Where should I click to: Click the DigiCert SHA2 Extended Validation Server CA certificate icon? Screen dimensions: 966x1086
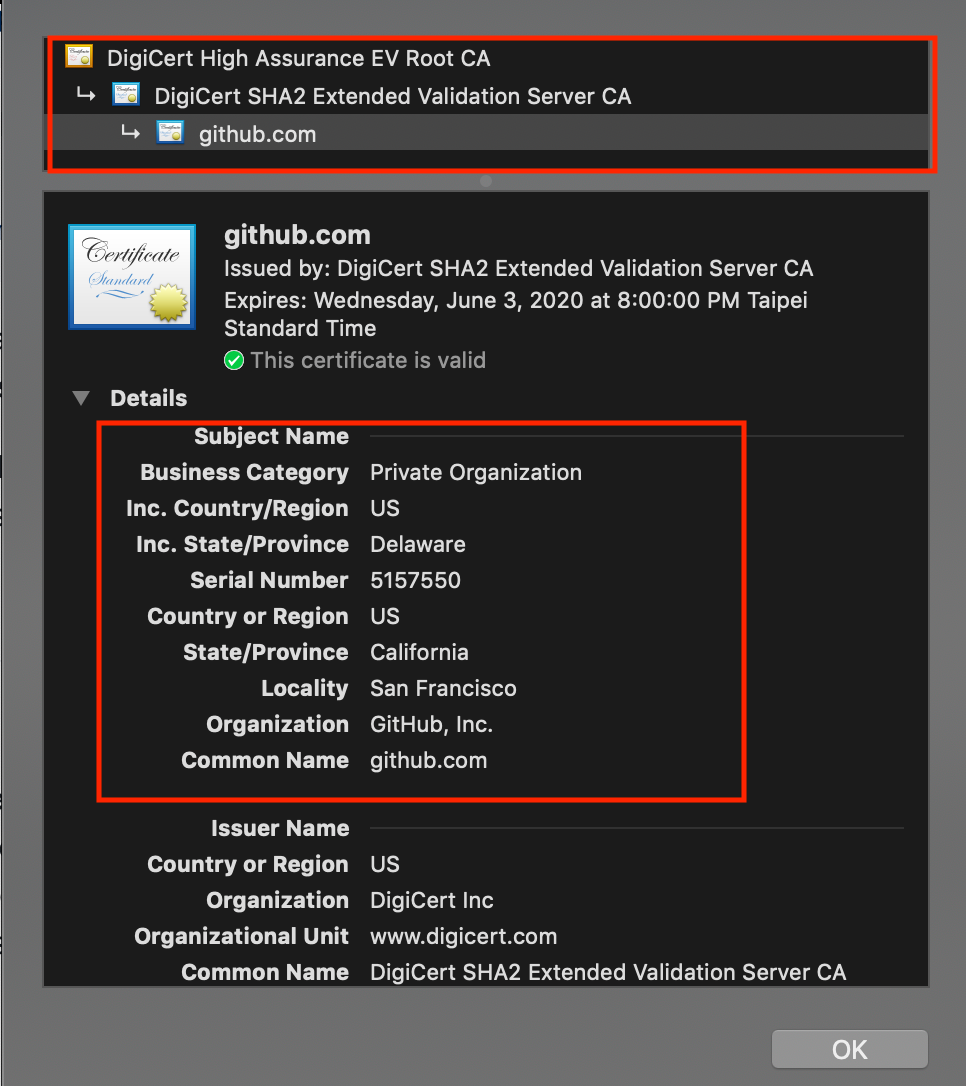[126, 94]
